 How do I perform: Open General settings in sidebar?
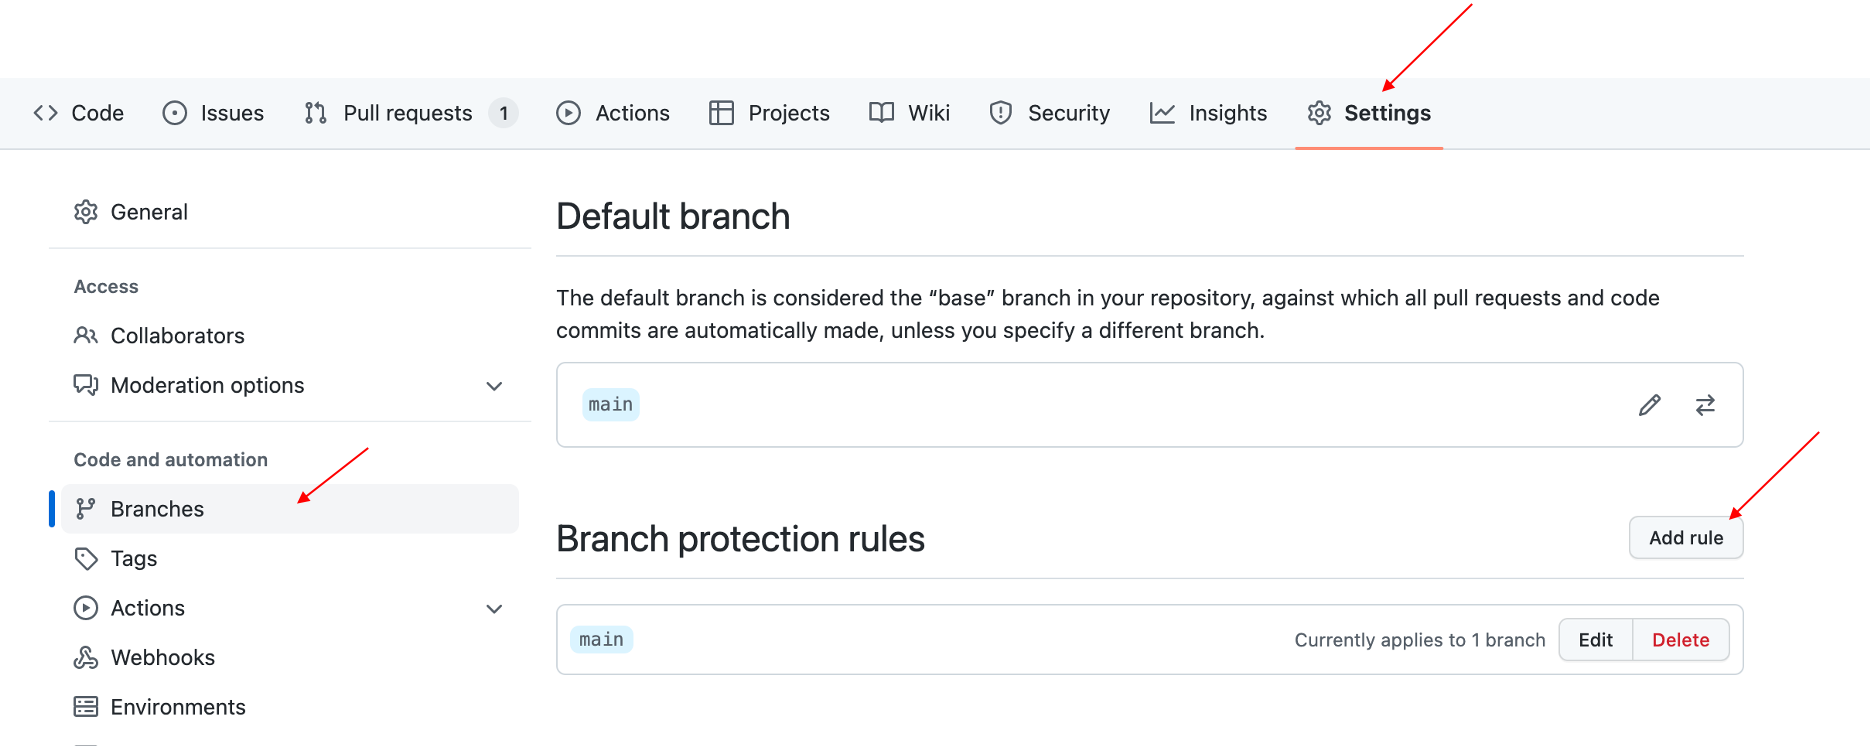(290, 212)
